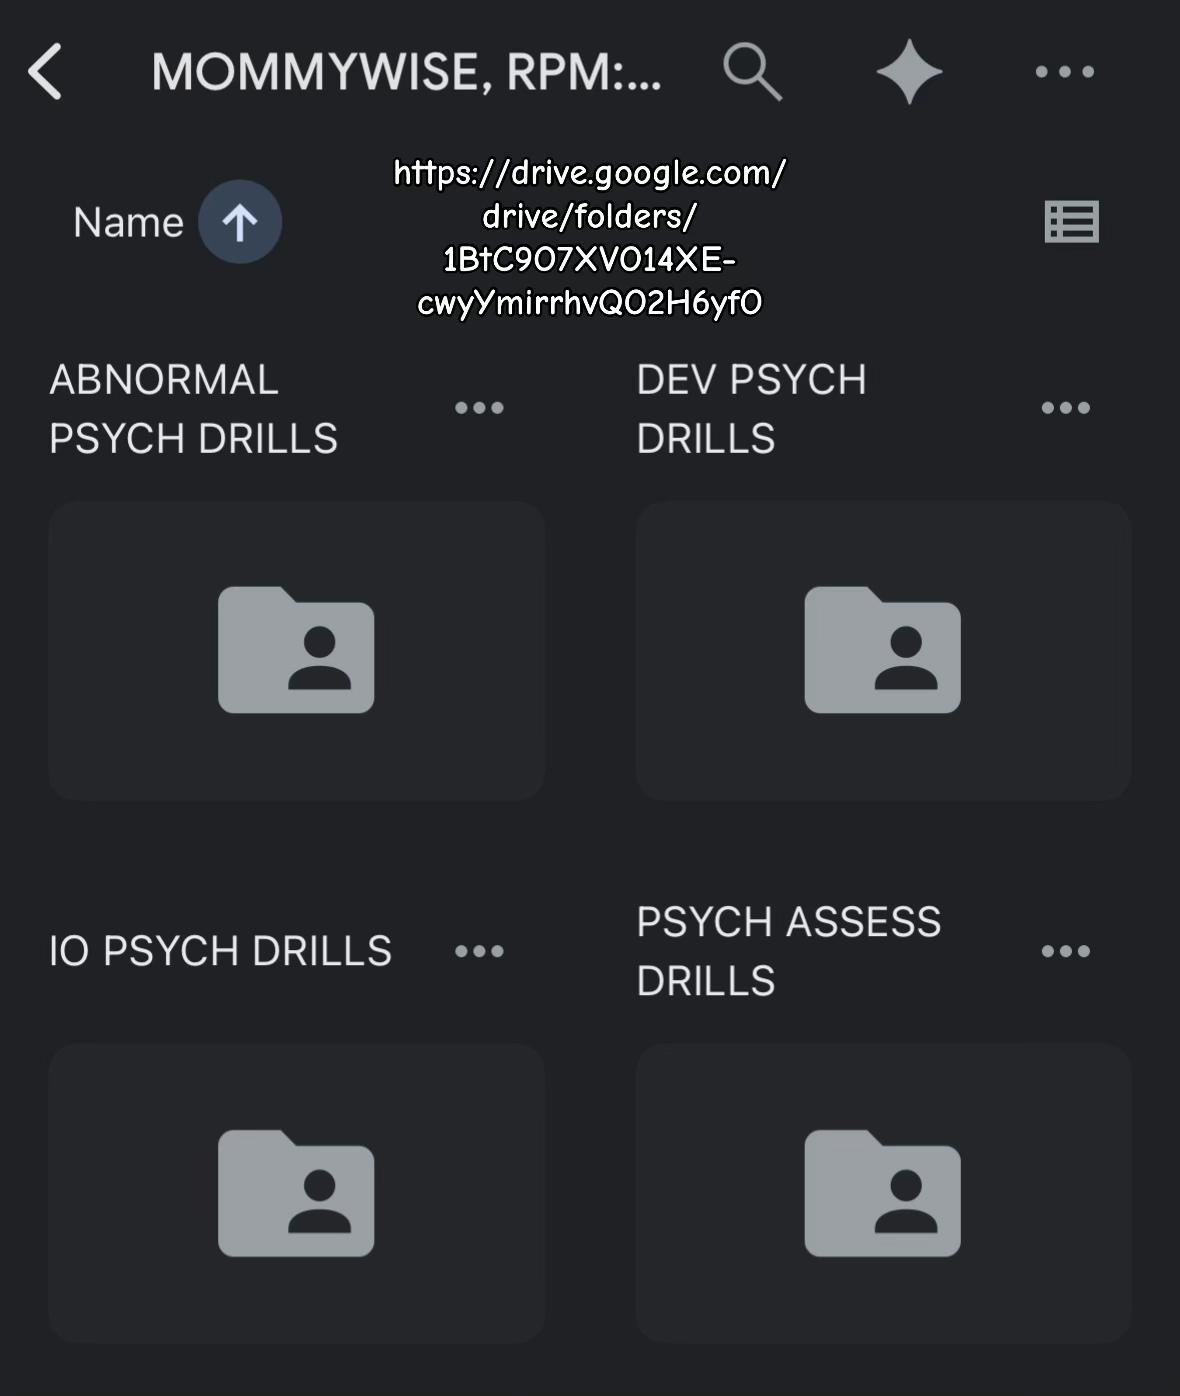1180x1396 pixels.
Task: Select the ABNORMAL PSYCH DRILLS folder name
Action: pyautogui.click(x=194, y=409)
